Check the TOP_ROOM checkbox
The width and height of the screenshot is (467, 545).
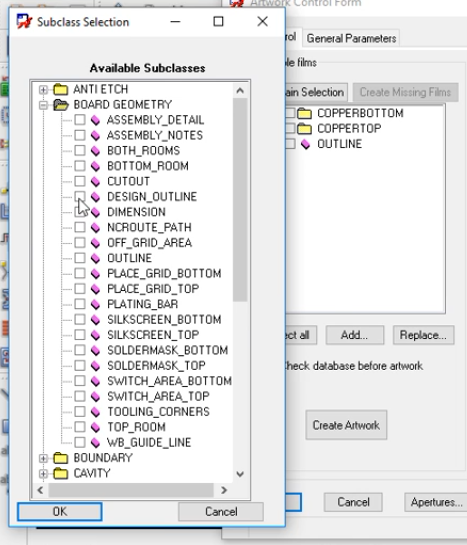pyautogui.click(x=80, y=427)
